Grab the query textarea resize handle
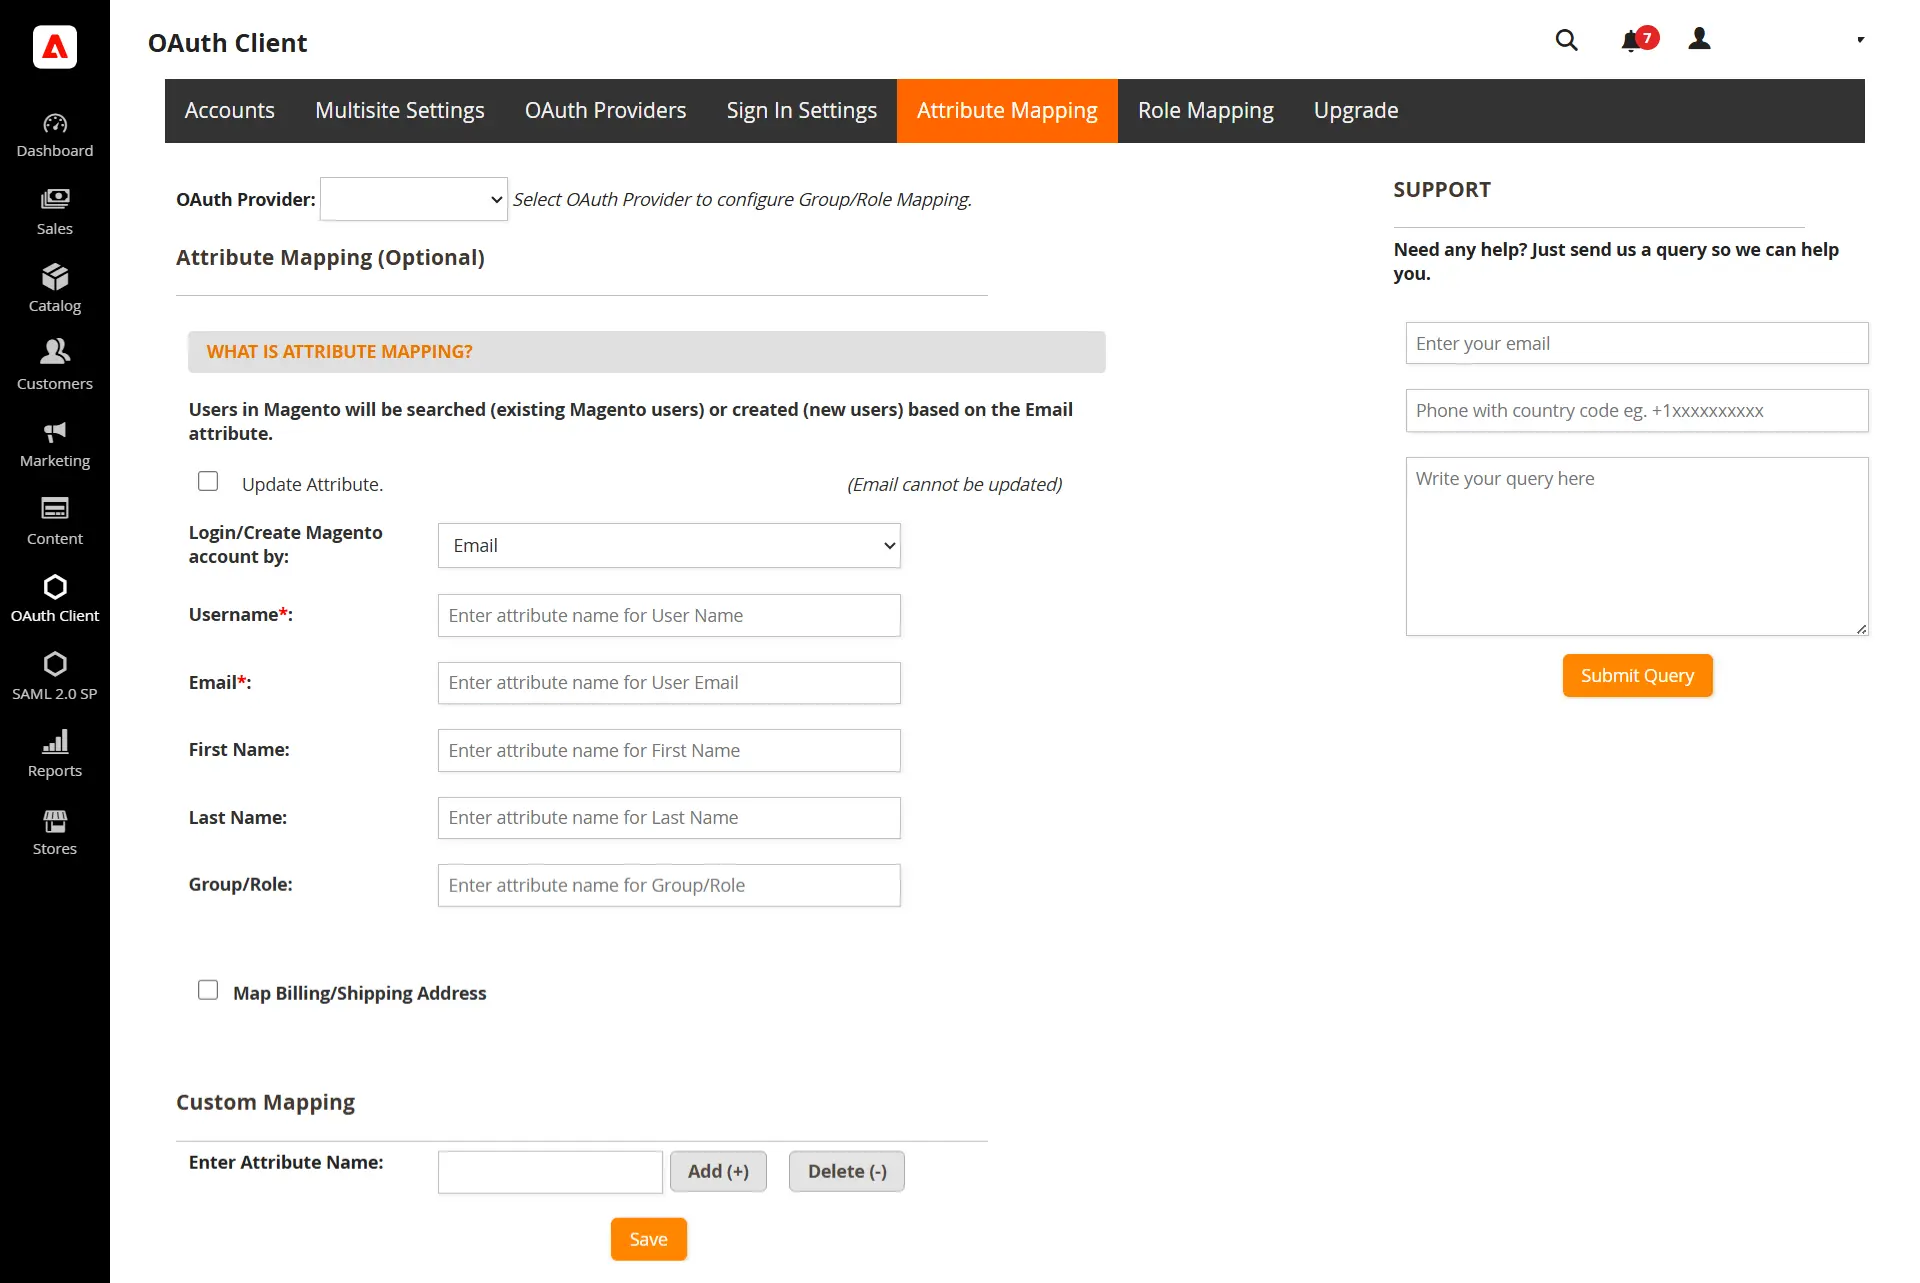Image resolution: width=1920 pixels, height=1283 pixels. (x=1861, y=629)
